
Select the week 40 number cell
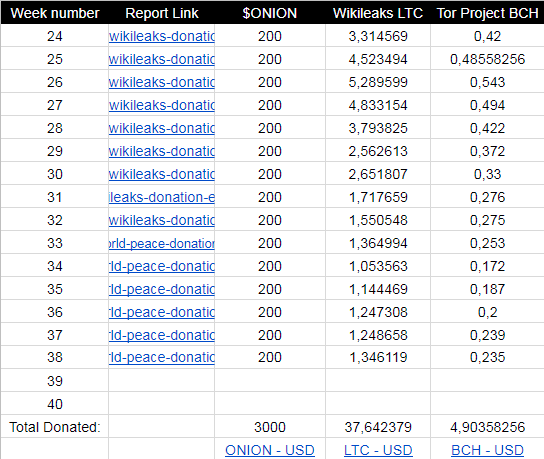tap(55, 404)
